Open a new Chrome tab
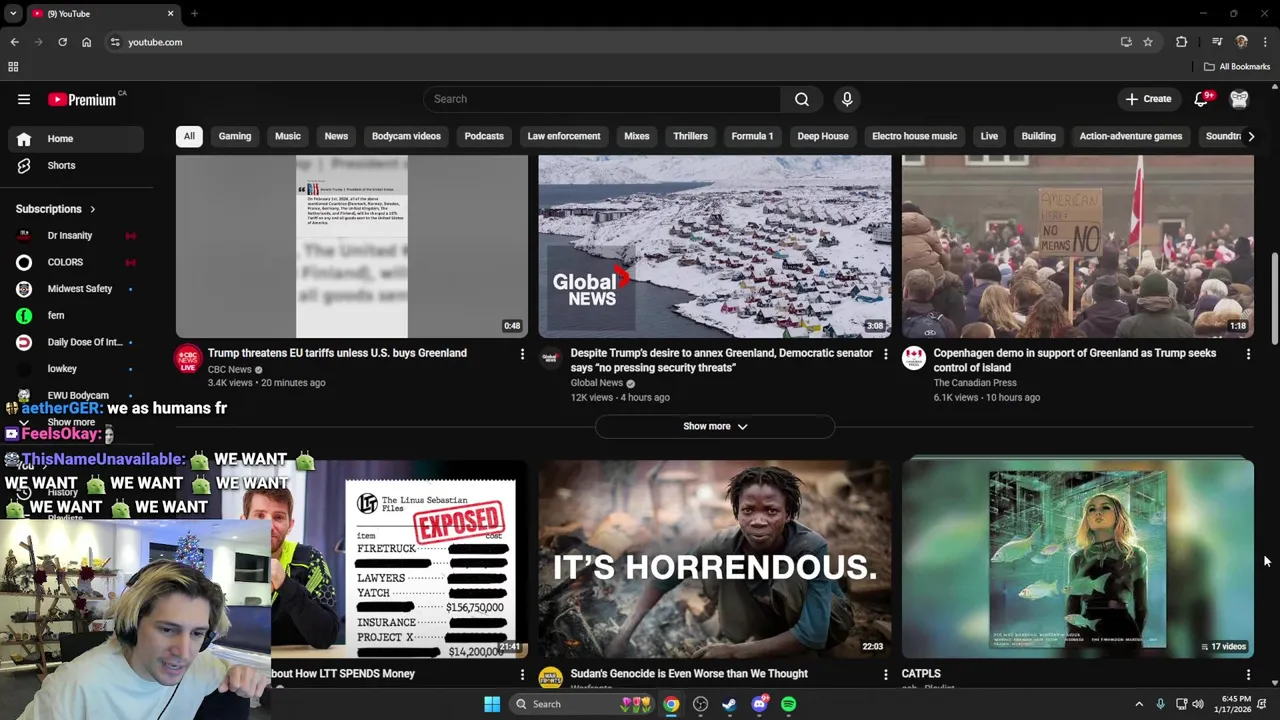This screenshot has height=720, width=1280. pyautogui.click(x=194, y=14)
